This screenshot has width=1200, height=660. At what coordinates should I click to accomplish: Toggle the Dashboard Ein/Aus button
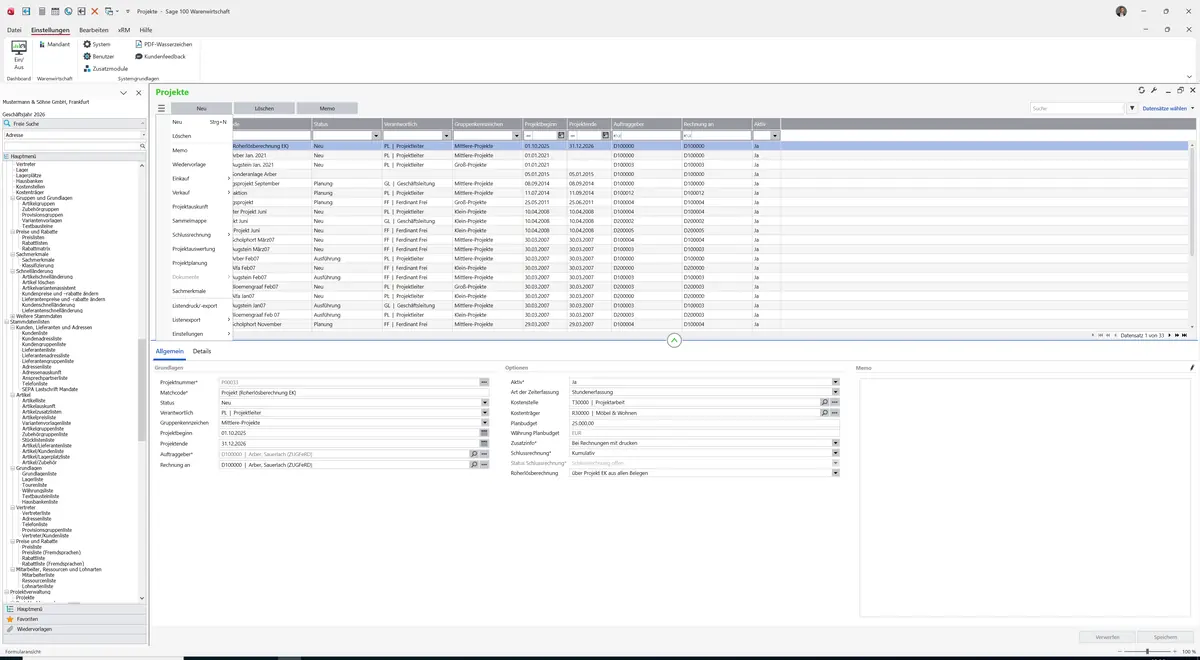(x=18, y=54)
